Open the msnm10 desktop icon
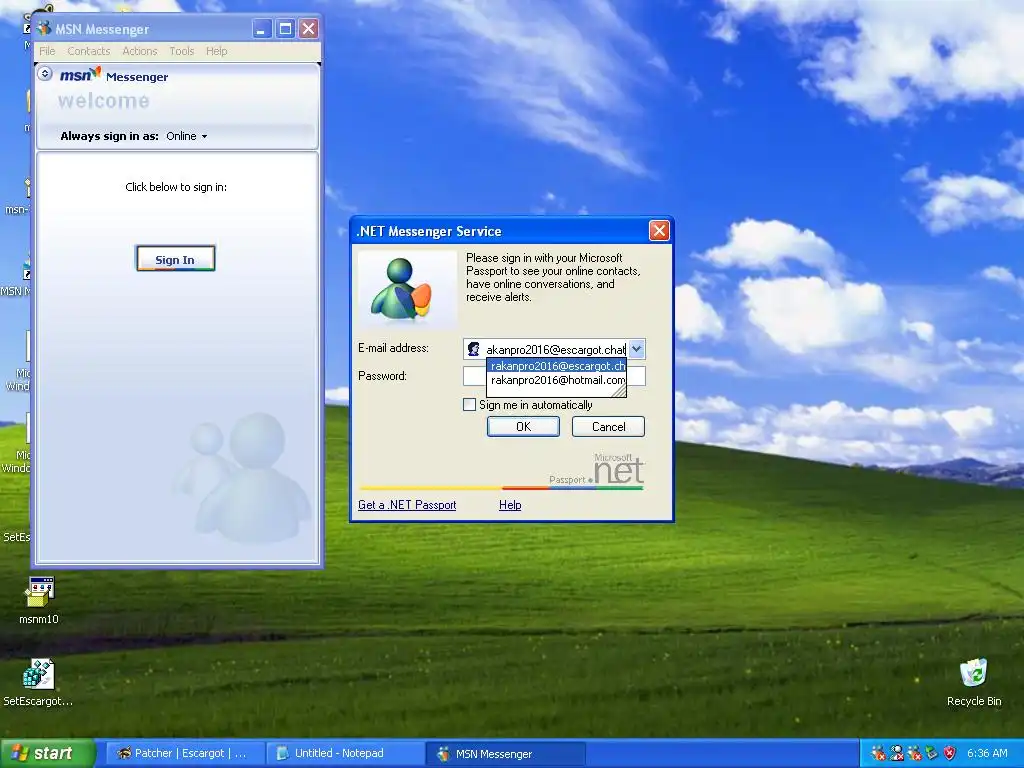Image resolution: width=1024 pixels, height=768 pixels. 39,601
